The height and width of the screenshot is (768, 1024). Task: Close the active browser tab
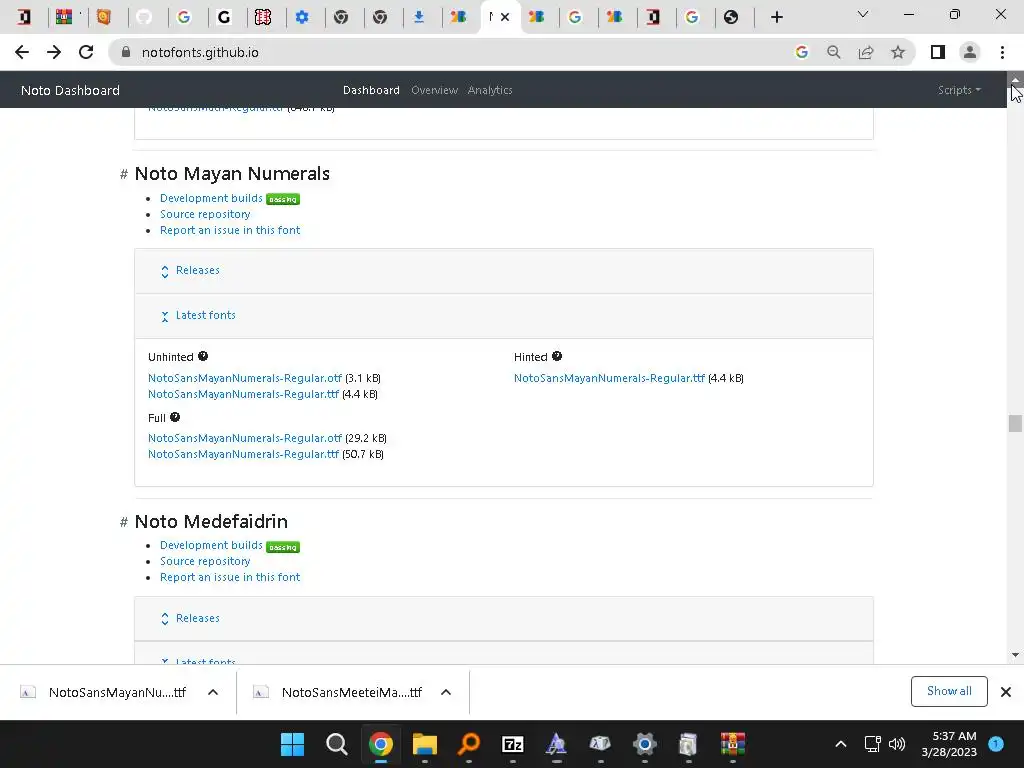click(505, 17)
